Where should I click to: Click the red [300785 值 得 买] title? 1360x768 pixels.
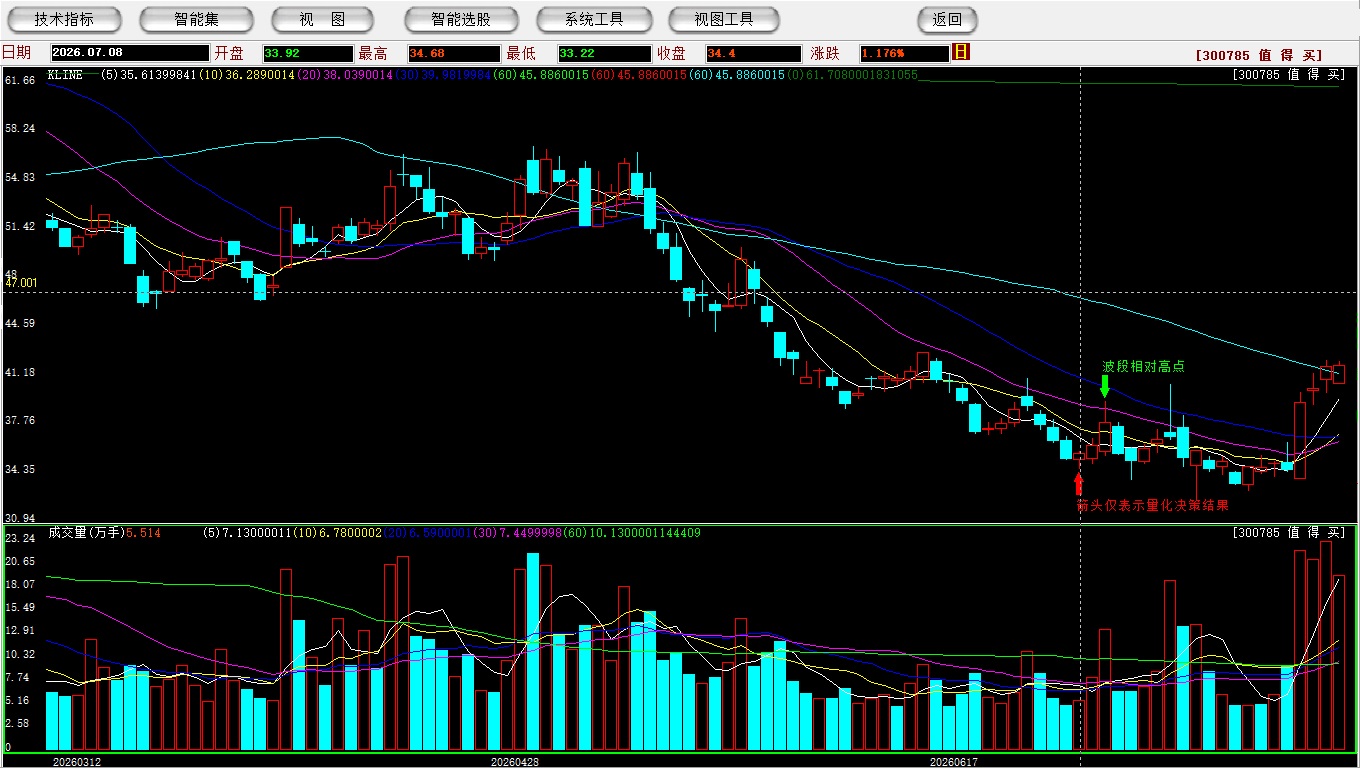tap(1259, 55)
